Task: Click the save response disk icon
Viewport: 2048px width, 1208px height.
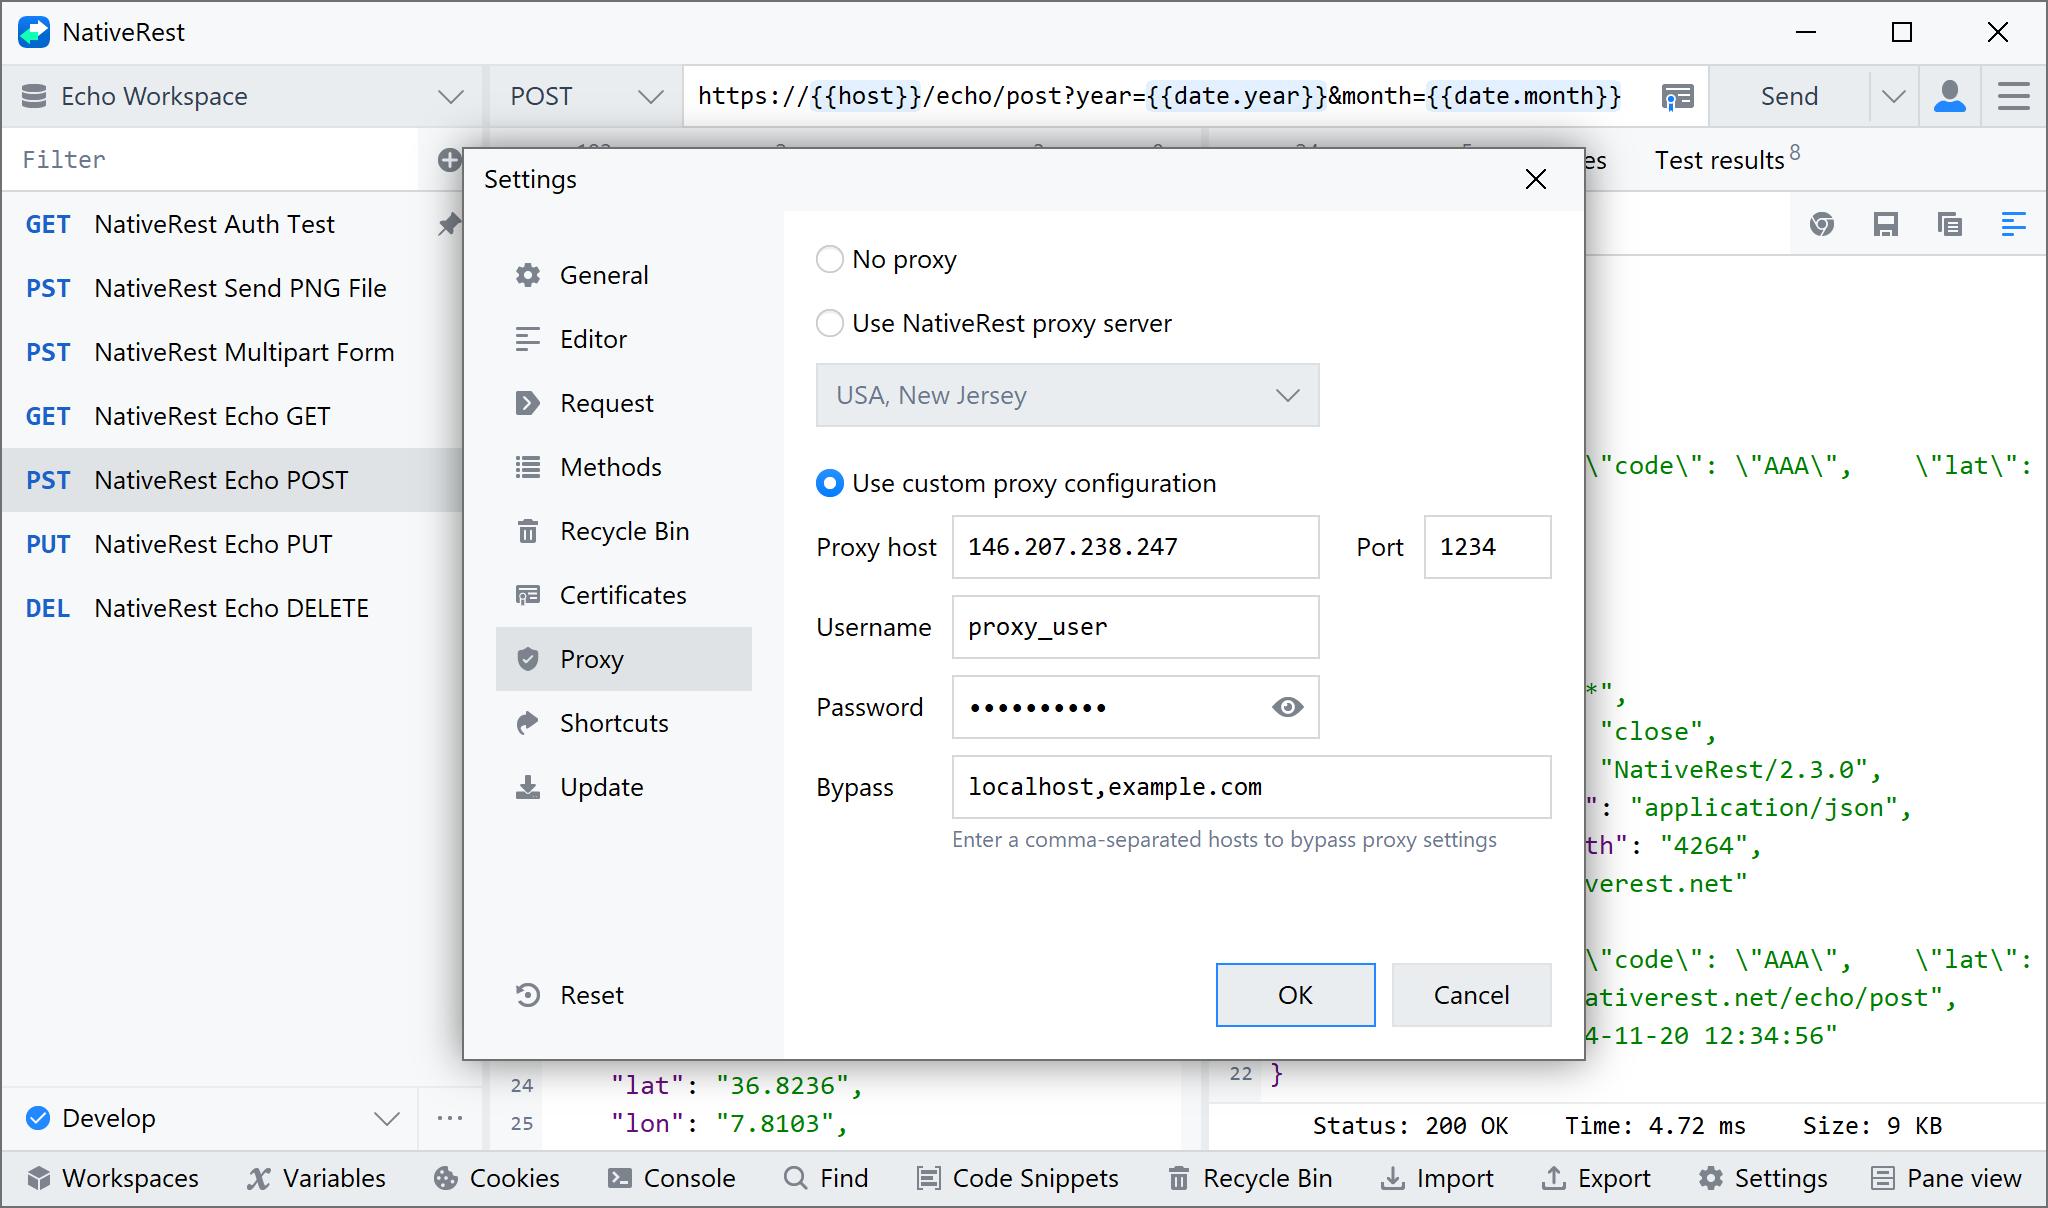Action: pos(1885,224)
